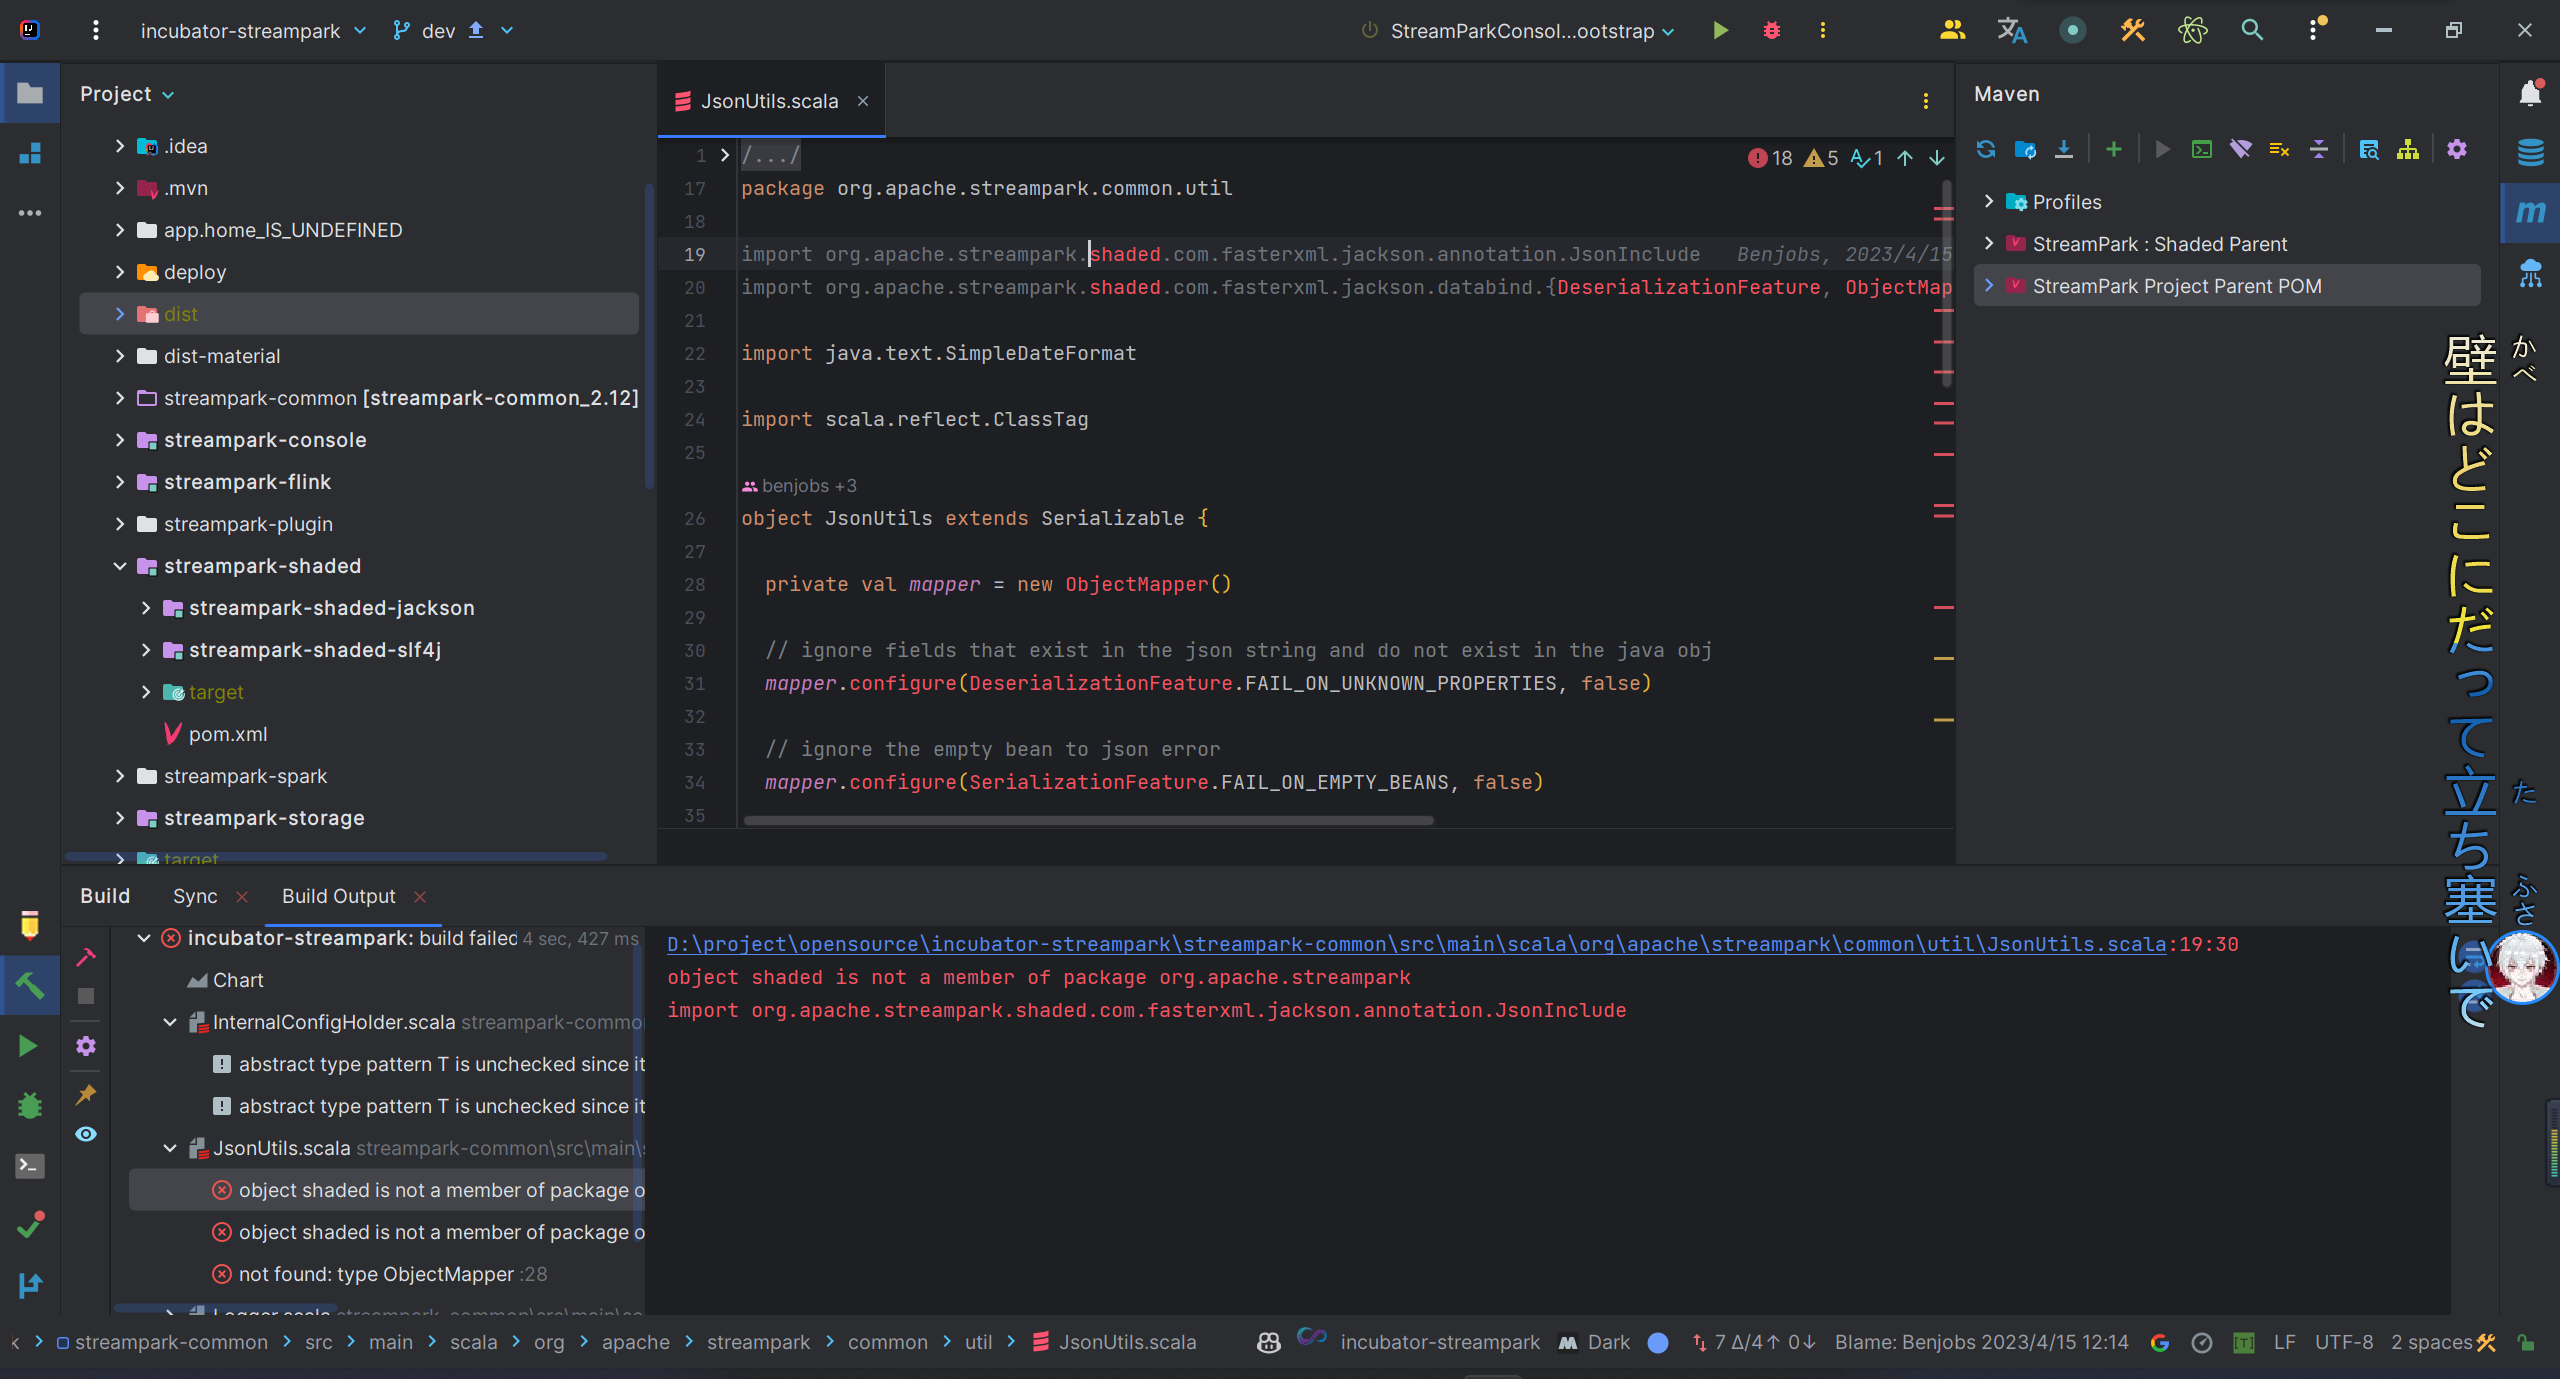This screenshot has height=1379, width=2560.
Task: Click the editor horizontal scrollbar
Action: pyautogui.click(x=1088, y=820)
